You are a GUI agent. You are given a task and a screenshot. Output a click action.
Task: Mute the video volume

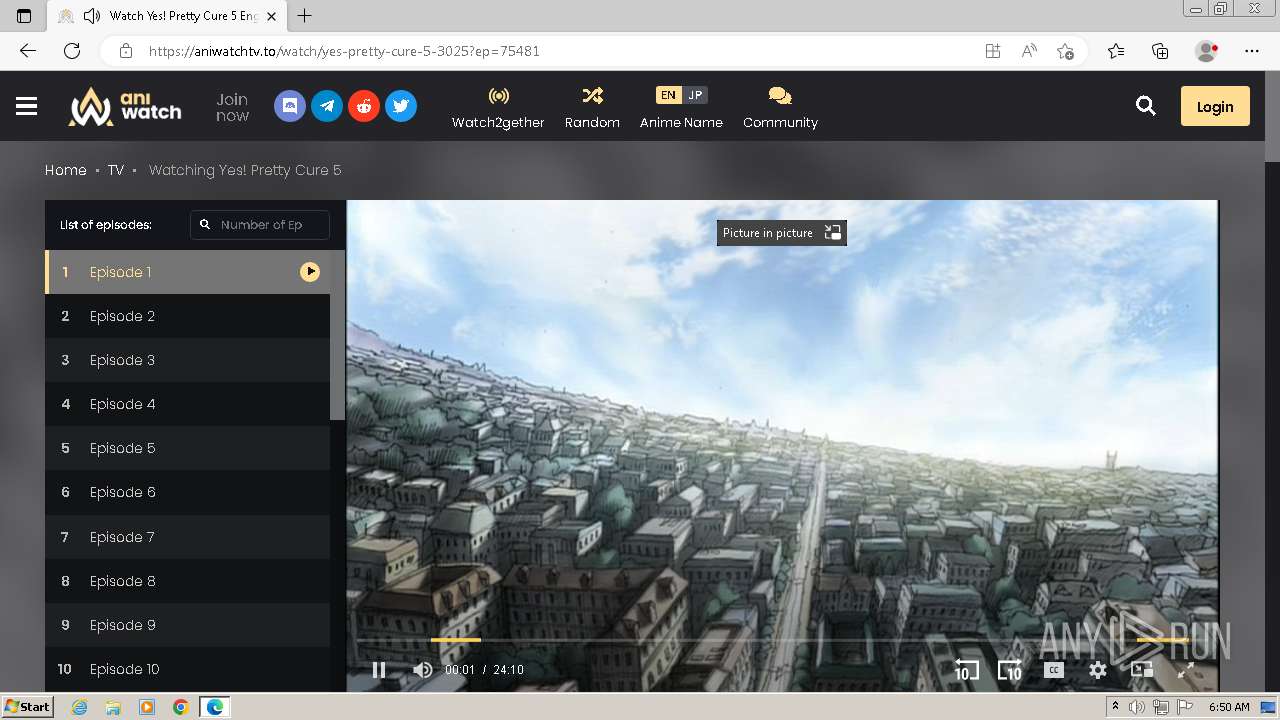coord(423,670)
